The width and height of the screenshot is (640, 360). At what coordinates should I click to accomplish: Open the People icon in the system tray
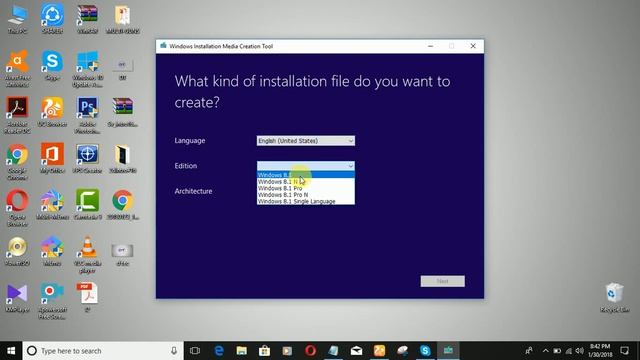pyautogui.click(x=529, y=351)
